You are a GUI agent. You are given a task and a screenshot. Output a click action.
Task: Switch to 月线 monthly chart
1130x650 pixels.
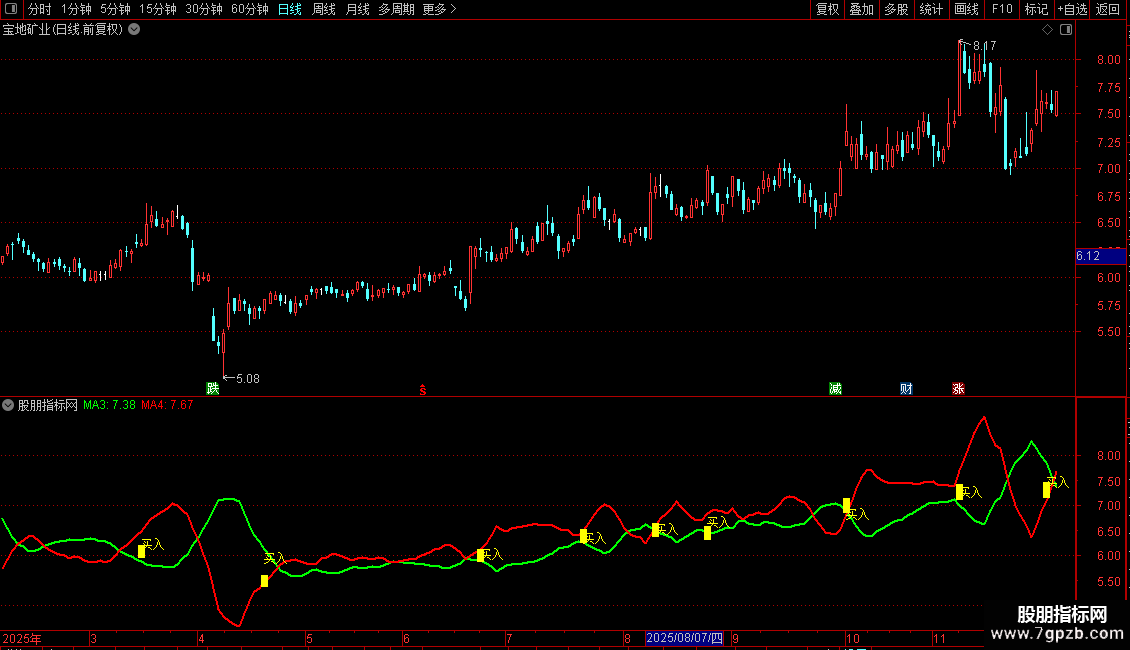pyautogui.click(x=357, y=9)
